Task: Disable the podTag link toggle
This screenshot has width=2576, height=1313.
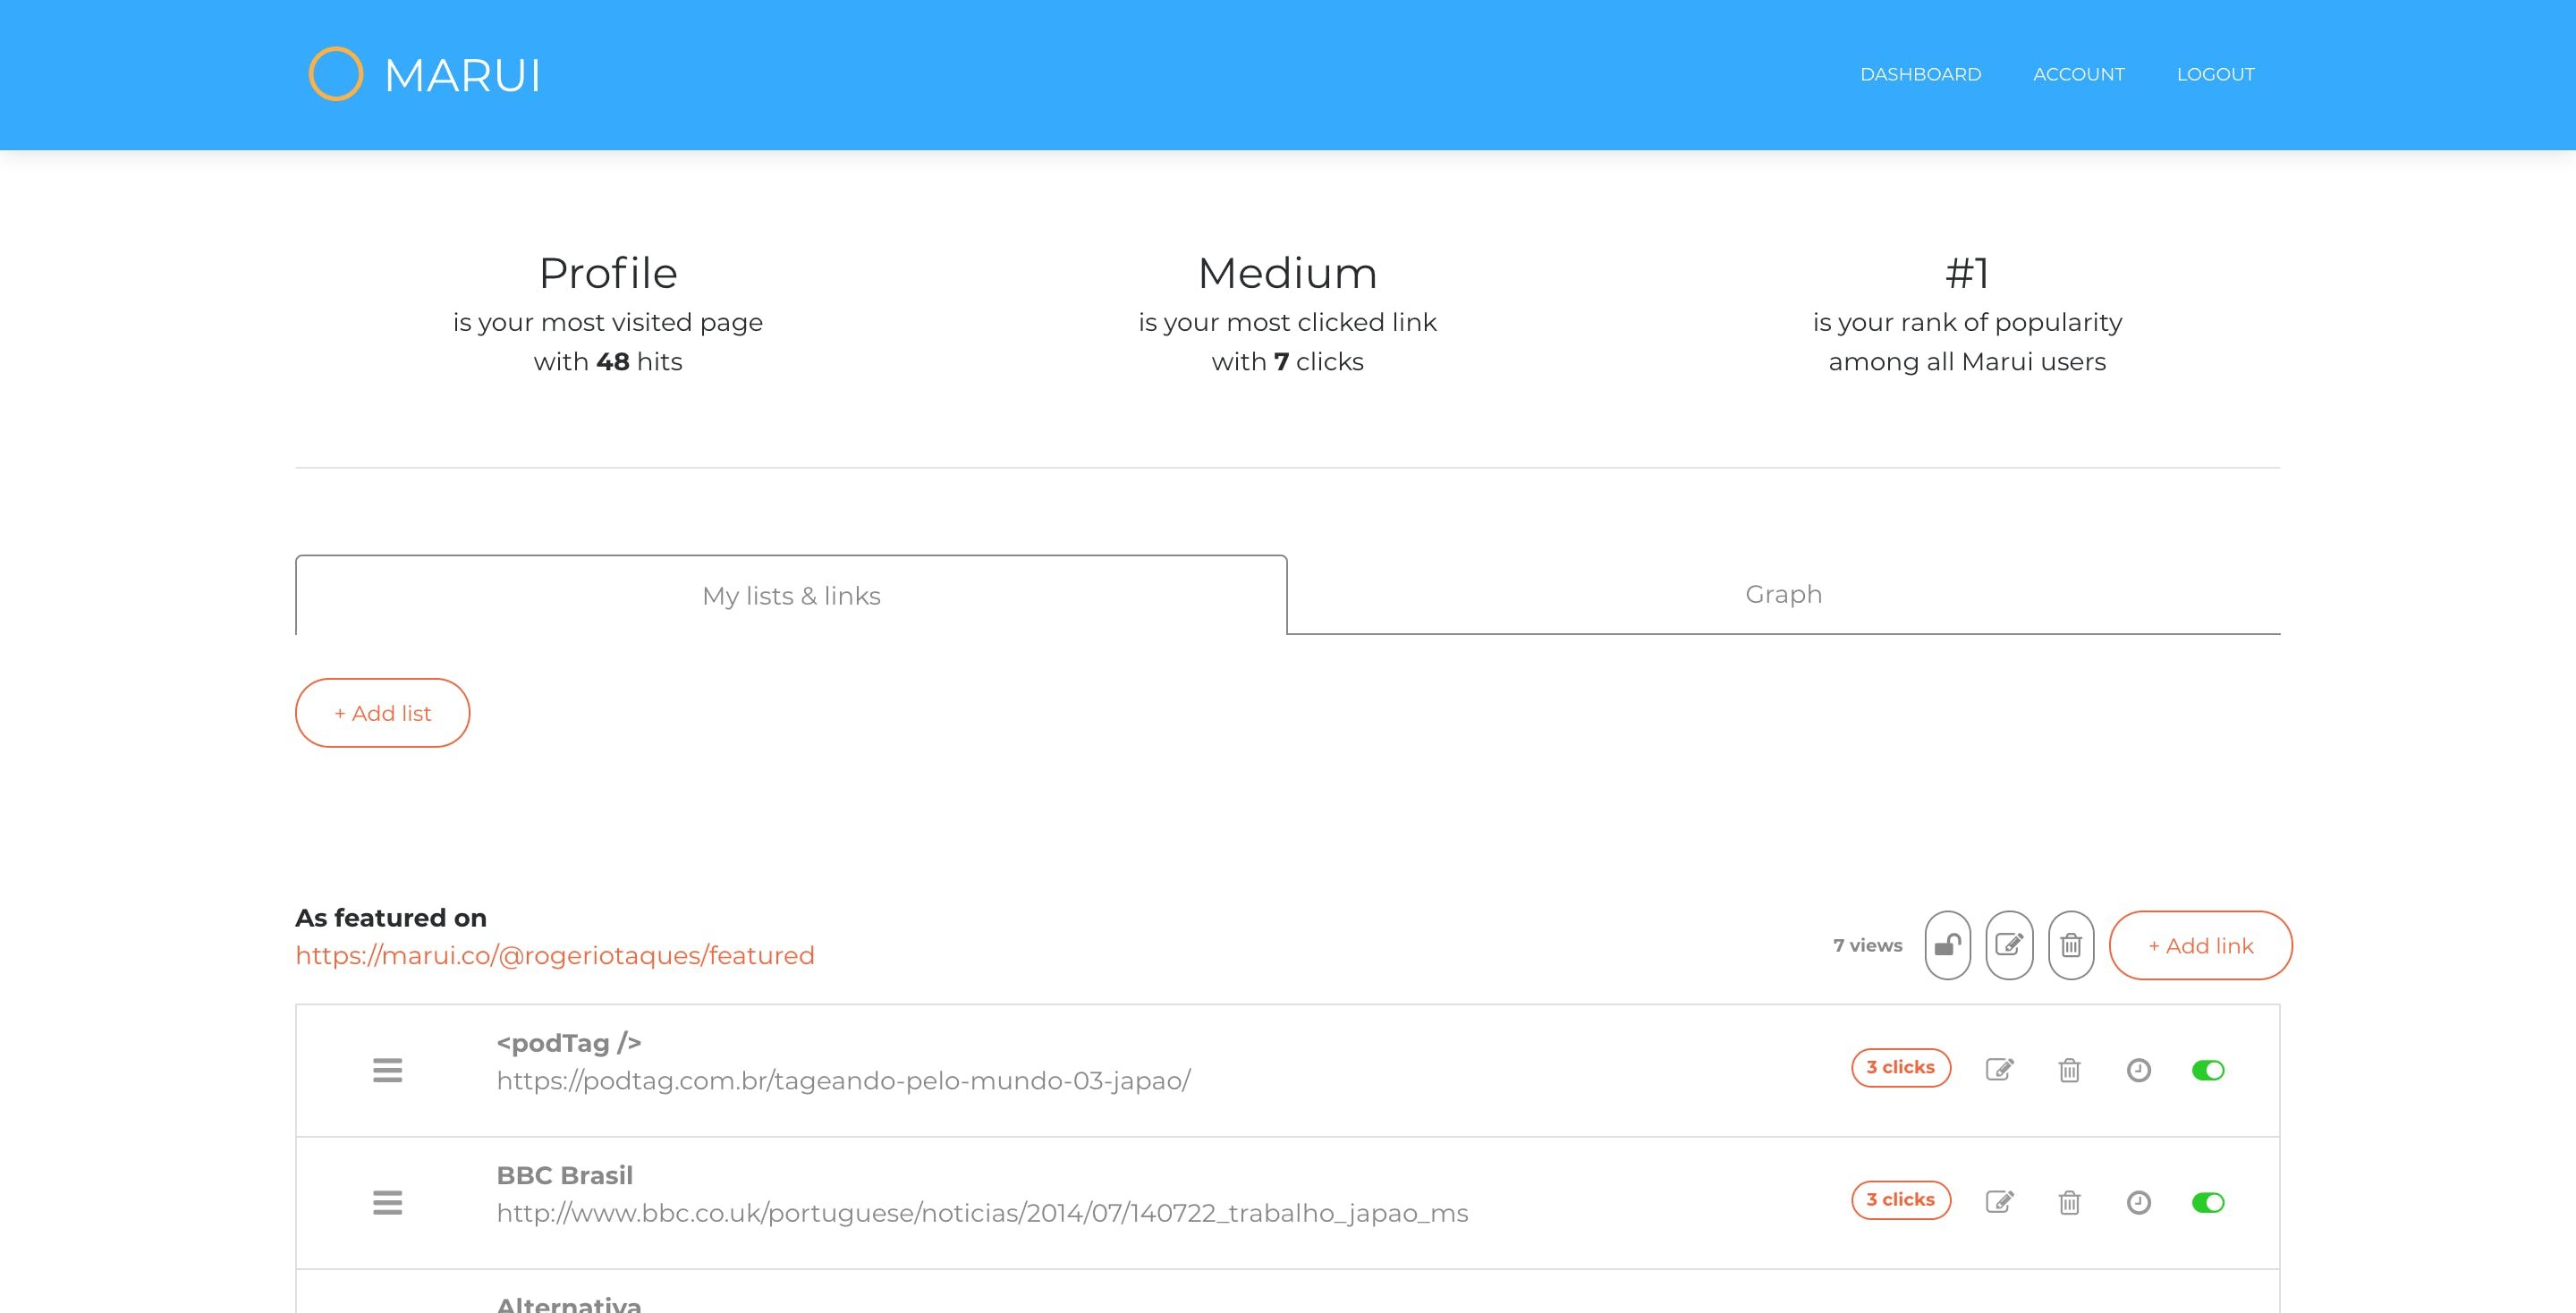Action: pyautogui.click(x=2208, y=1070)
